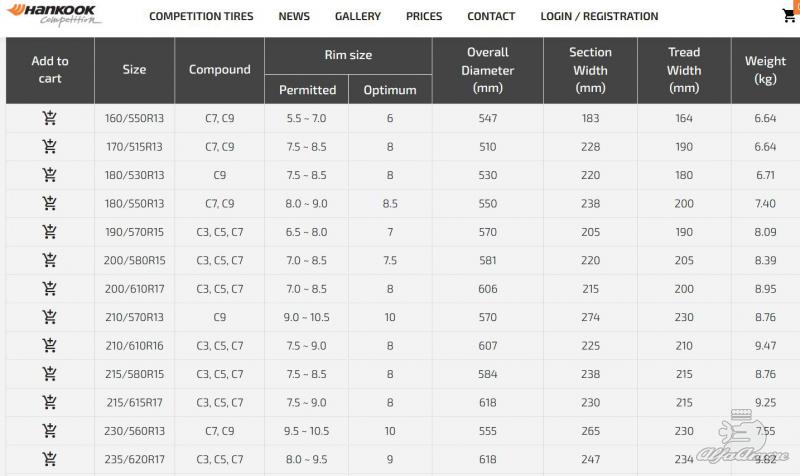Viewport: 800px width, 476px height.
Task: Add 180/550R13 tire to cart
Action: coord(49,203)
